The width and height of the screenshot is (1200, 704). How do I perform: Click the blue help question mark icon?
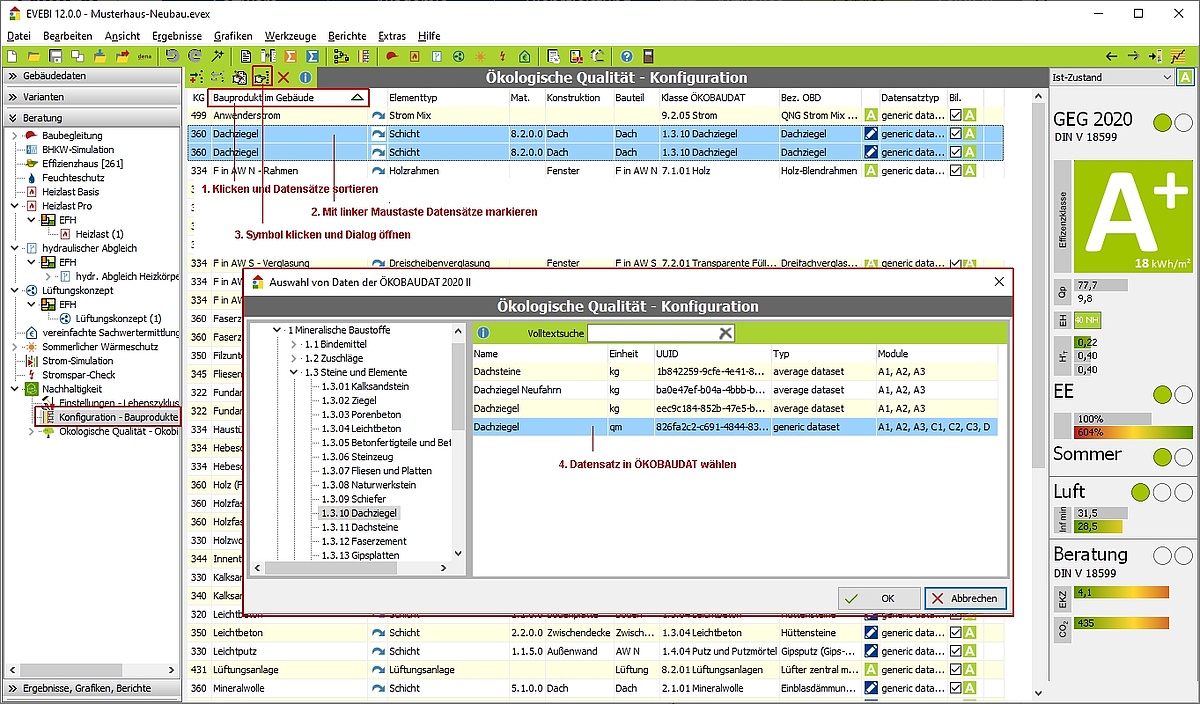626,56
